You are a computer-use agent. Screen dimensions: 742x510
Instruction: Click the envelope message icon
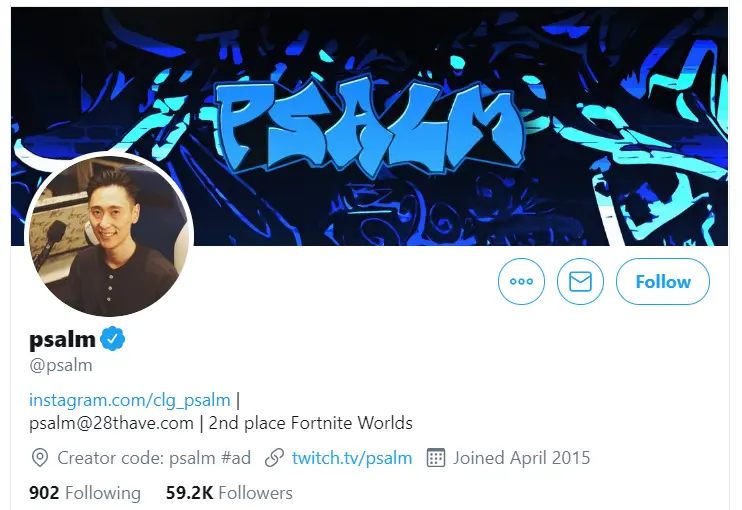coord(580,282)
